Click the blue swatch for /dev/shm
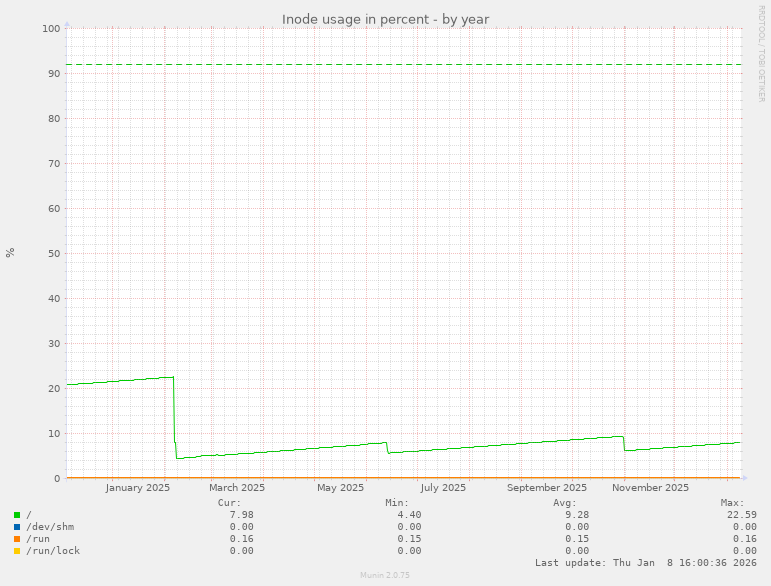Screen dimensions: 771x586 (17, 527)
